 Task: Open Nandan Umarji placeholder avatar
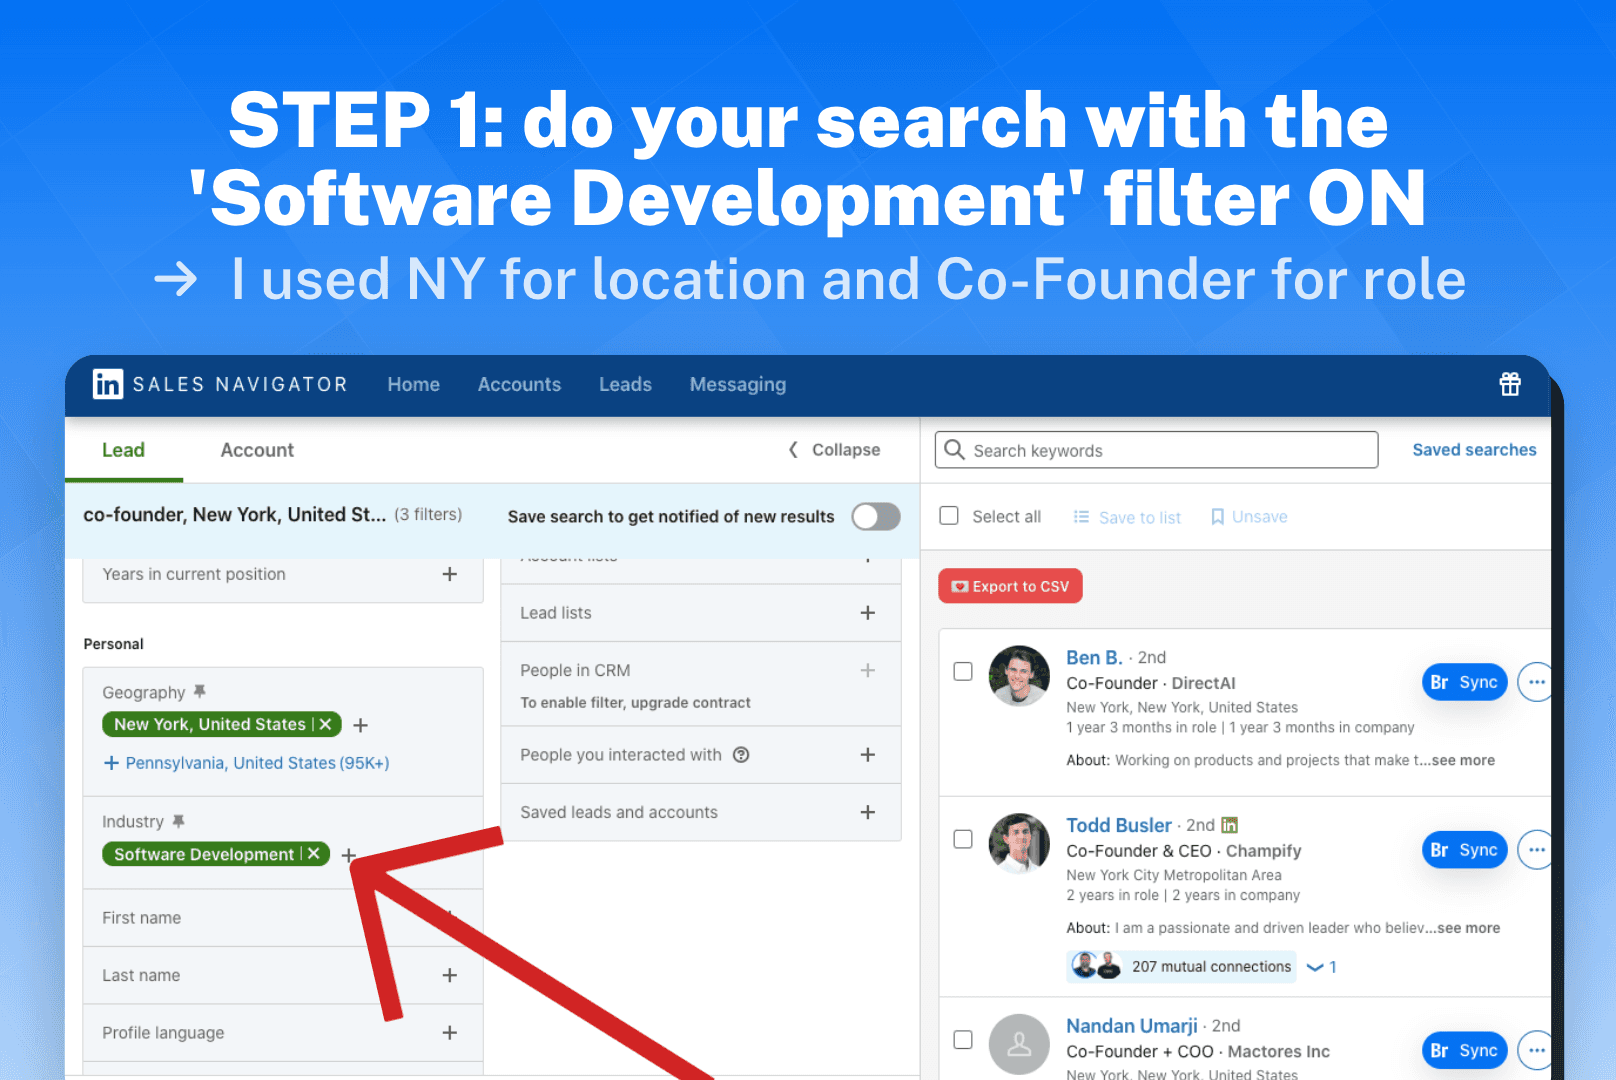(x=1019, y=1044)
